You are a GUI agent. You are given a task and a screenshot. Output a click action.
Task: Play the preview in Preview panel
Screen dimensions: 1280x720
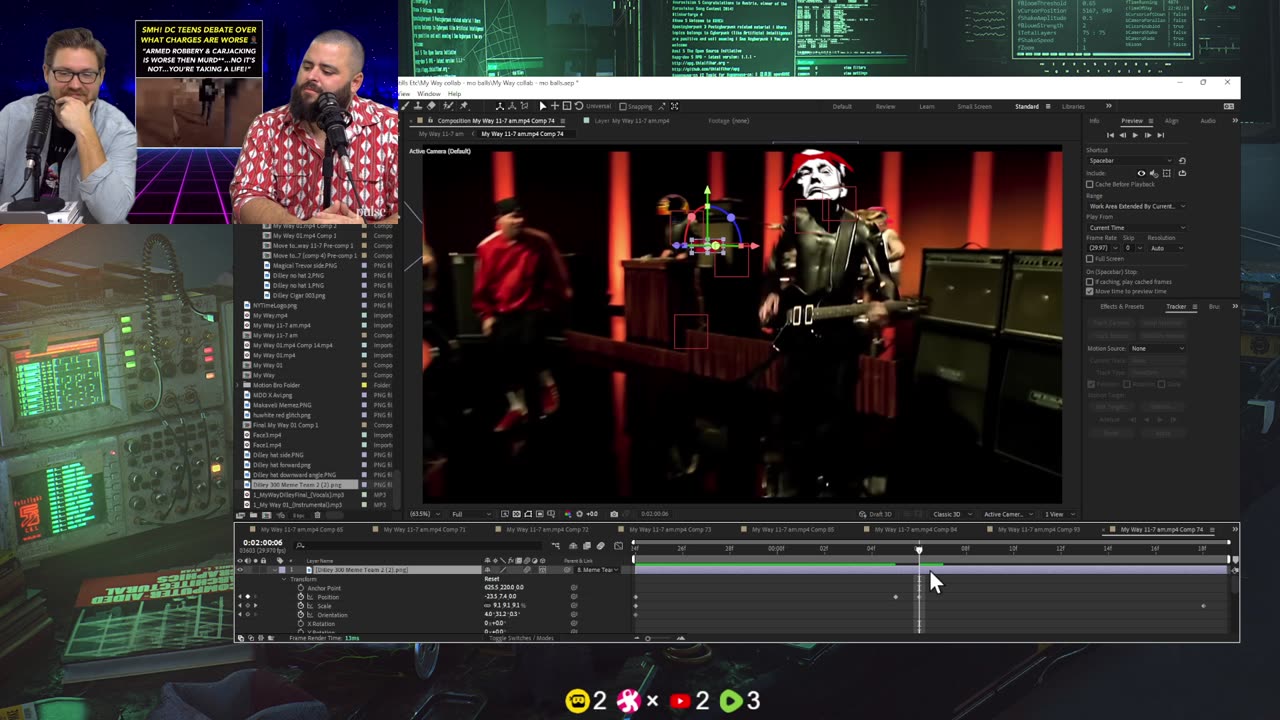pyautogui.click(x=1135, y=135)
